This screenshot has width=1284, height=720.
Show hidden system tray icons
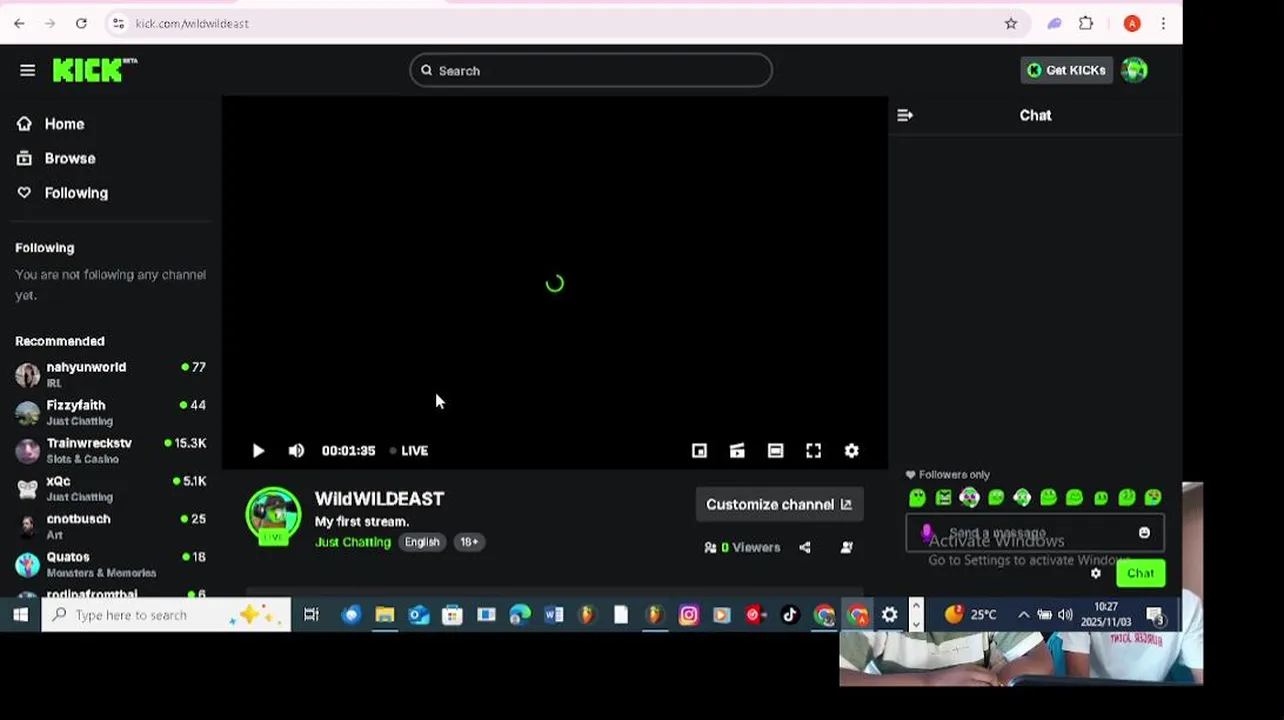tap(1023, 615)
